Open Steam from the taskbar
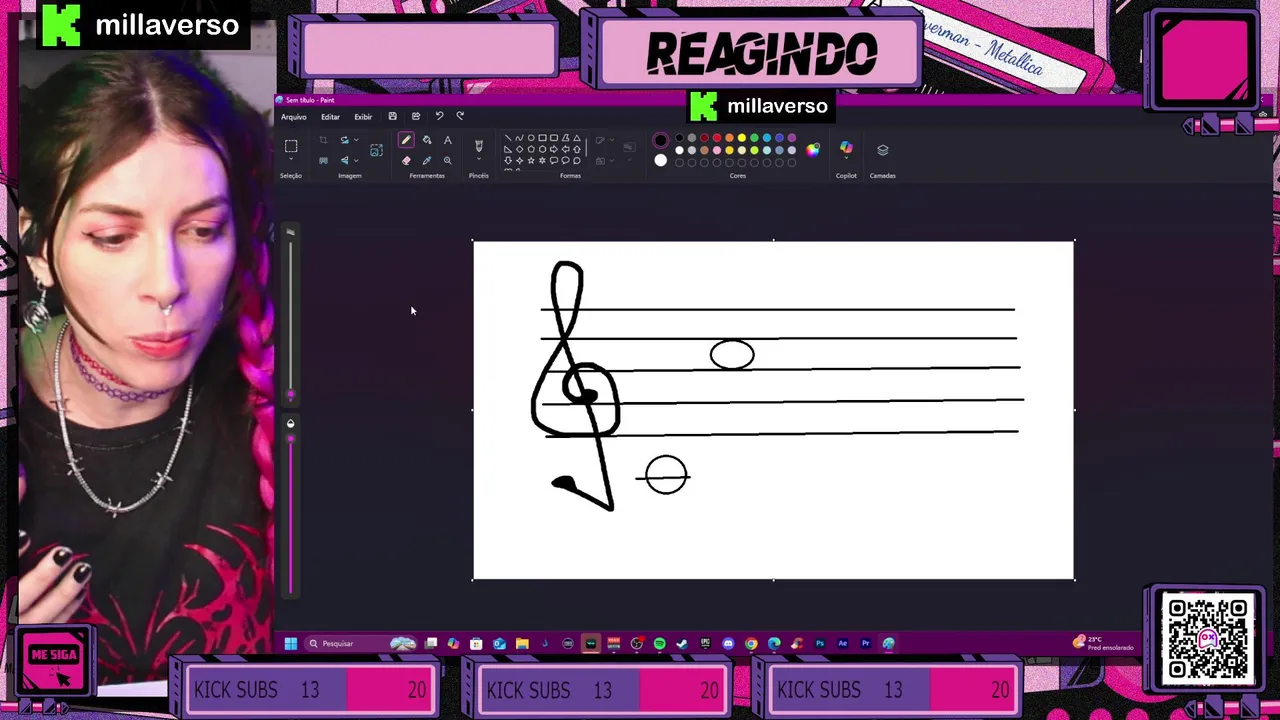 tap(682, 643)
